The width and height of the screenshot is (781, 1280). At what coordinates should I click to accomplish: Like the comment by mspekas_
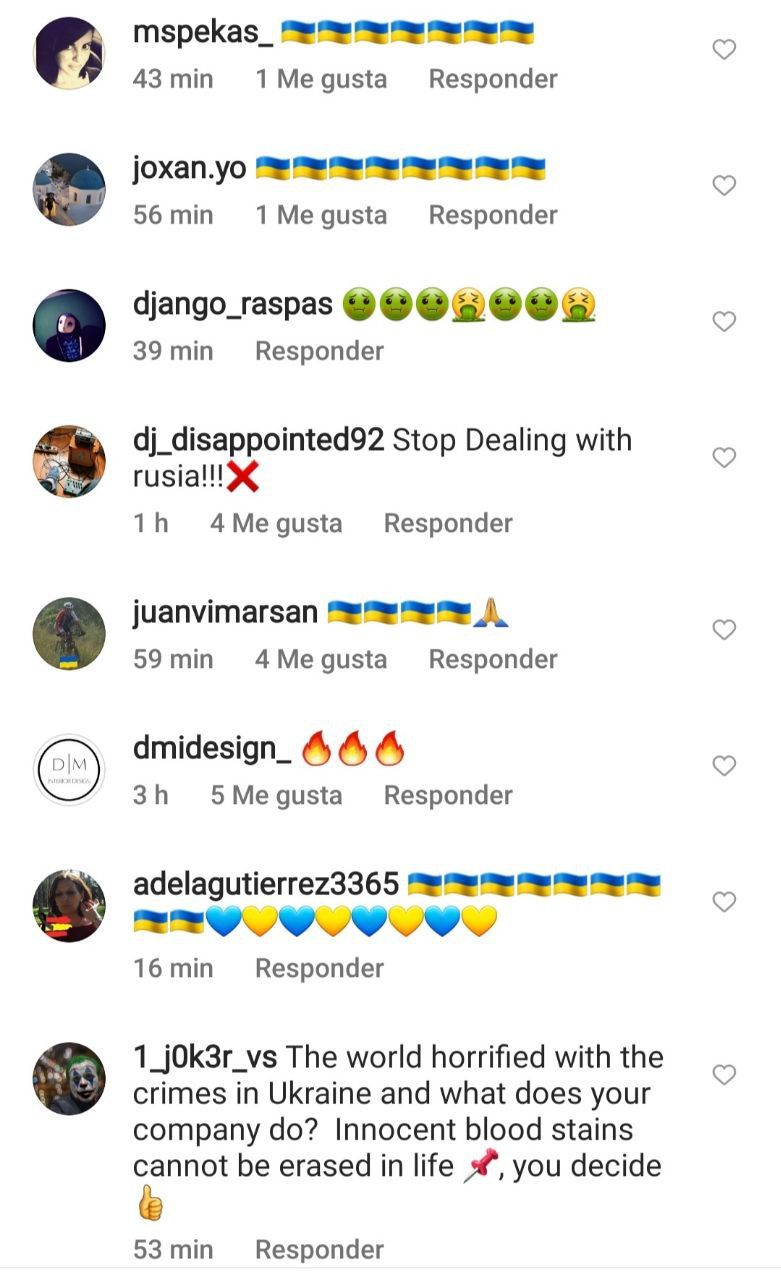724,50
